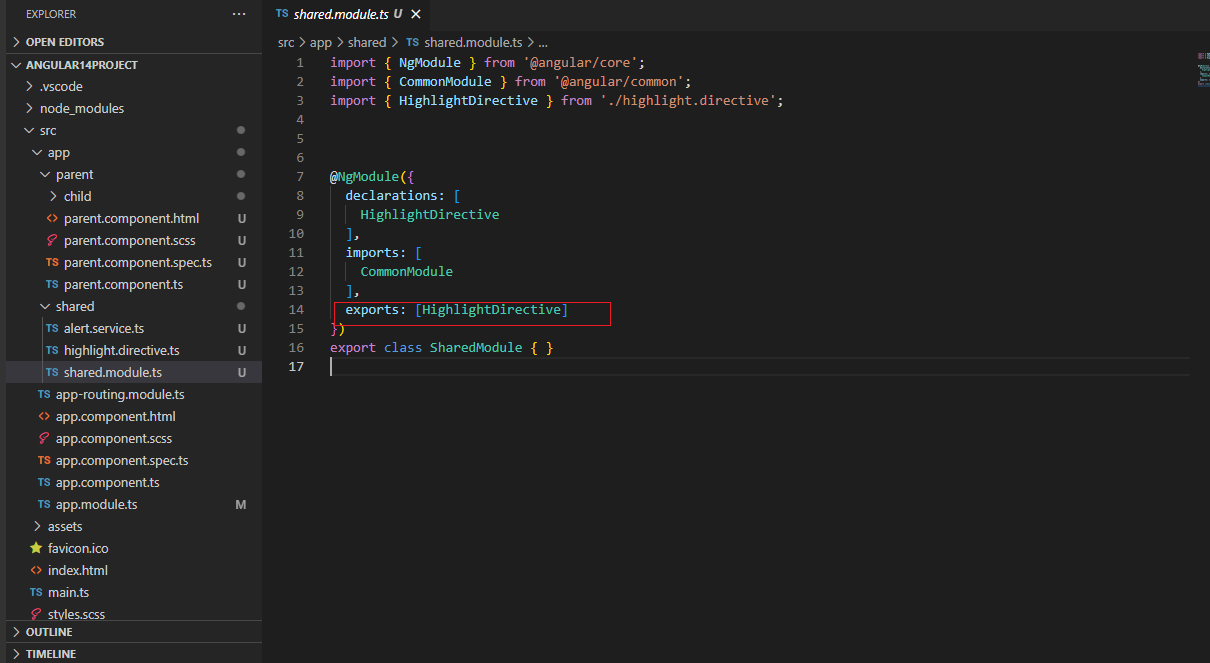Close the shared.module.ts editor tab

416,14
